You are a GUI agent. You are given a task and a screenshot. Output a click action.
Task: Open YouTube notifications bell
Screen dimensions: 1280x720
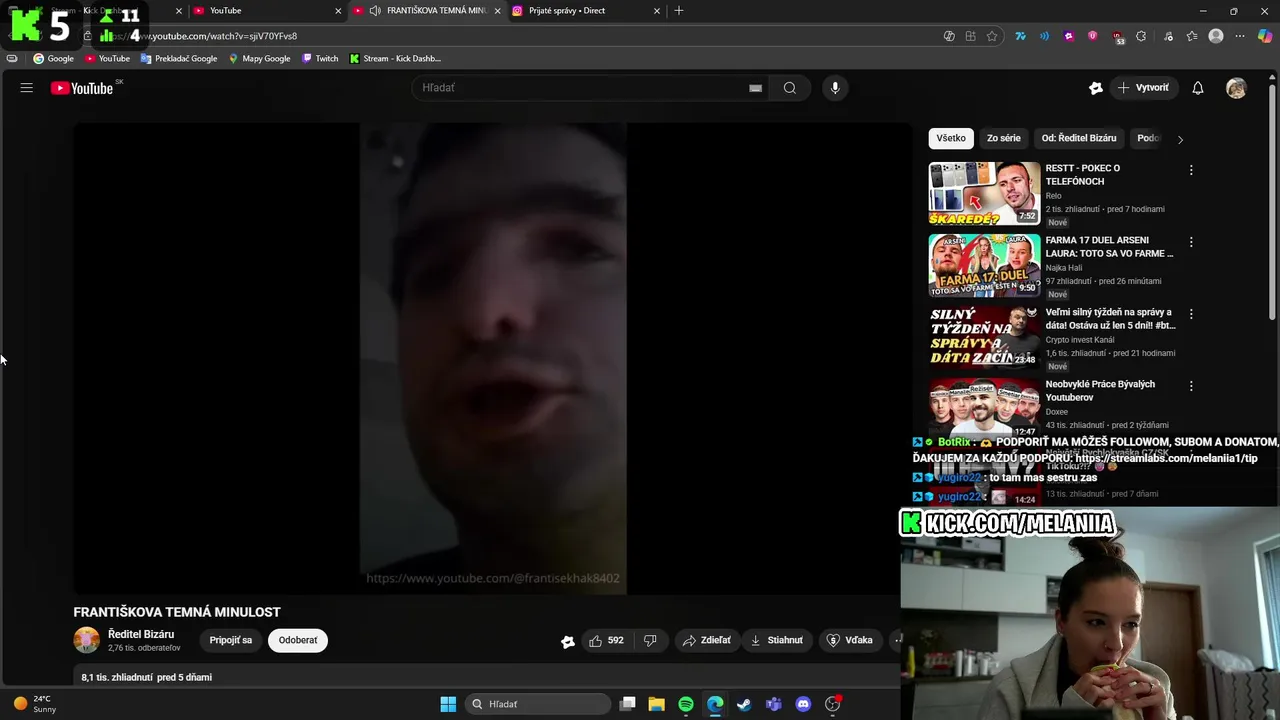pos(1197,88)
